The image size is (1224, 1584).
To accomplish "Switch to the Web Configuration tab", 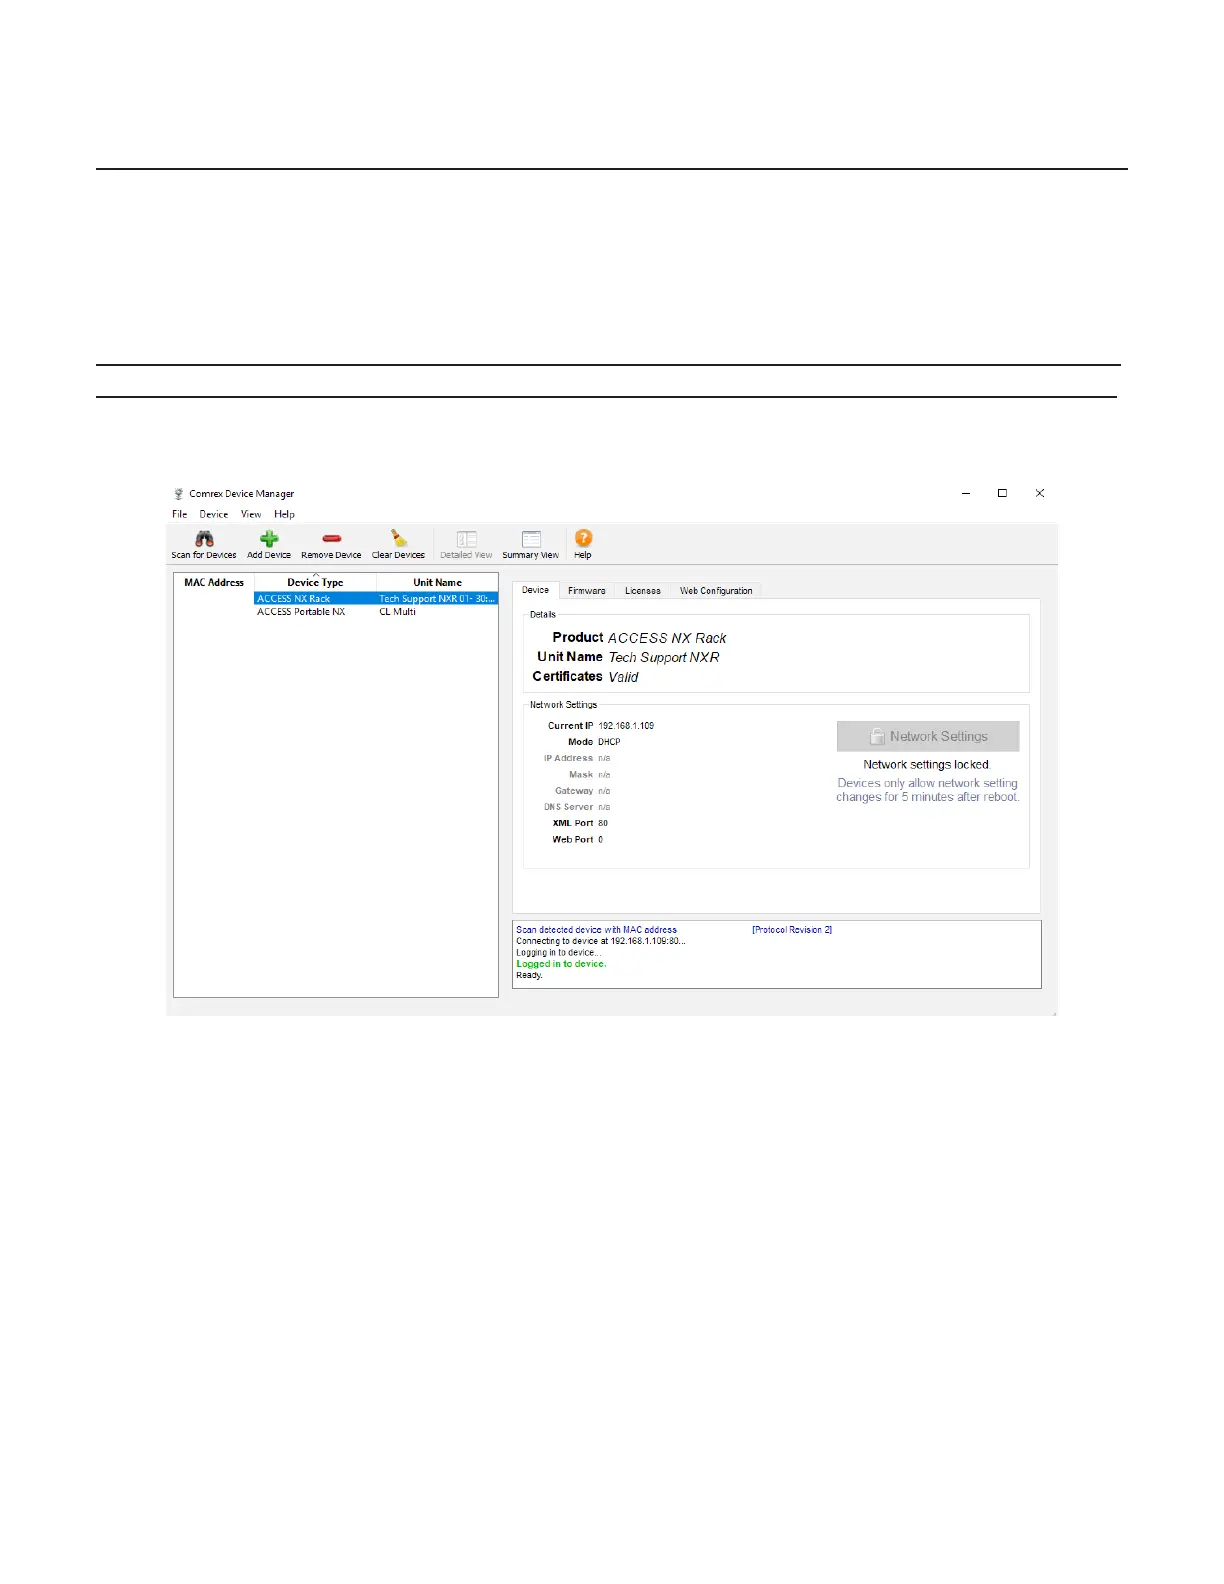I will [716, 591].
